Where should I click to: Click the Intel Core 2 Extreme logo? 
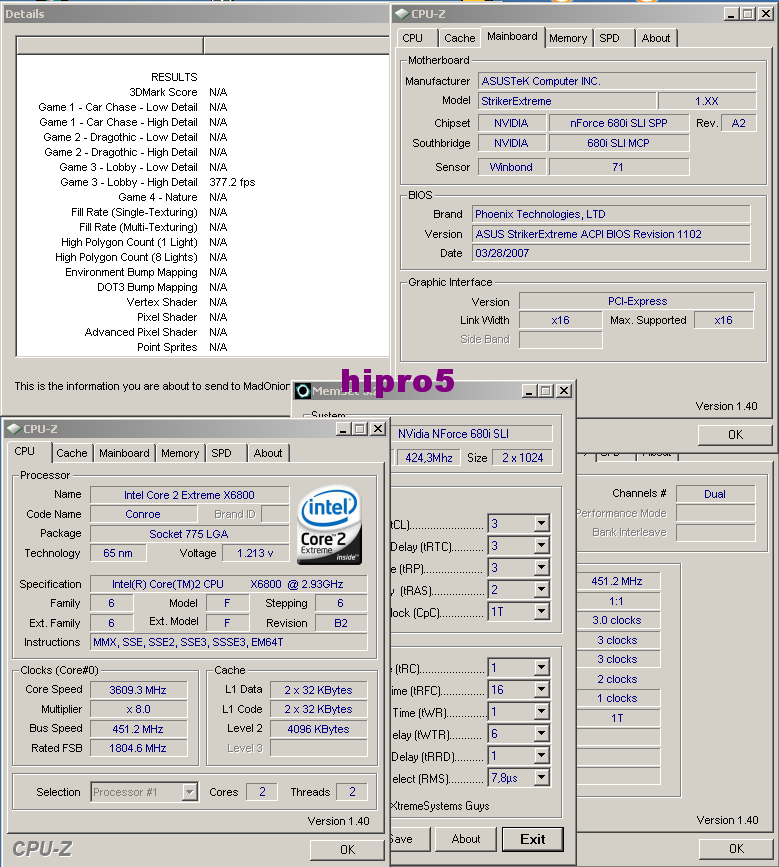point(330,525)
